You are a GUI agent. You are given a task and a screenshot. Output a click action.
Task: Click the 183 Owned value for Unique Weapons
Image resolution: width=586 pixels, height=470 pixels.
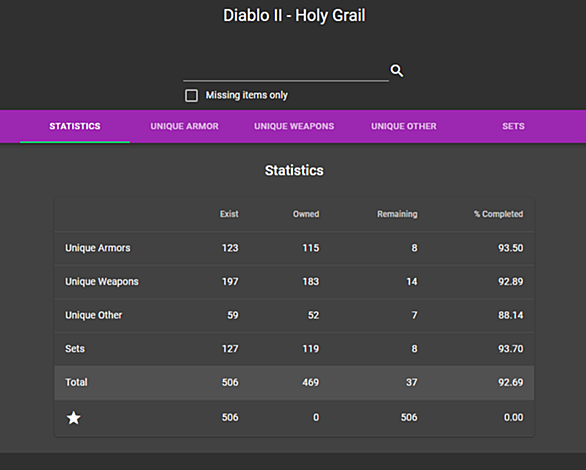(x=311, y=282)
